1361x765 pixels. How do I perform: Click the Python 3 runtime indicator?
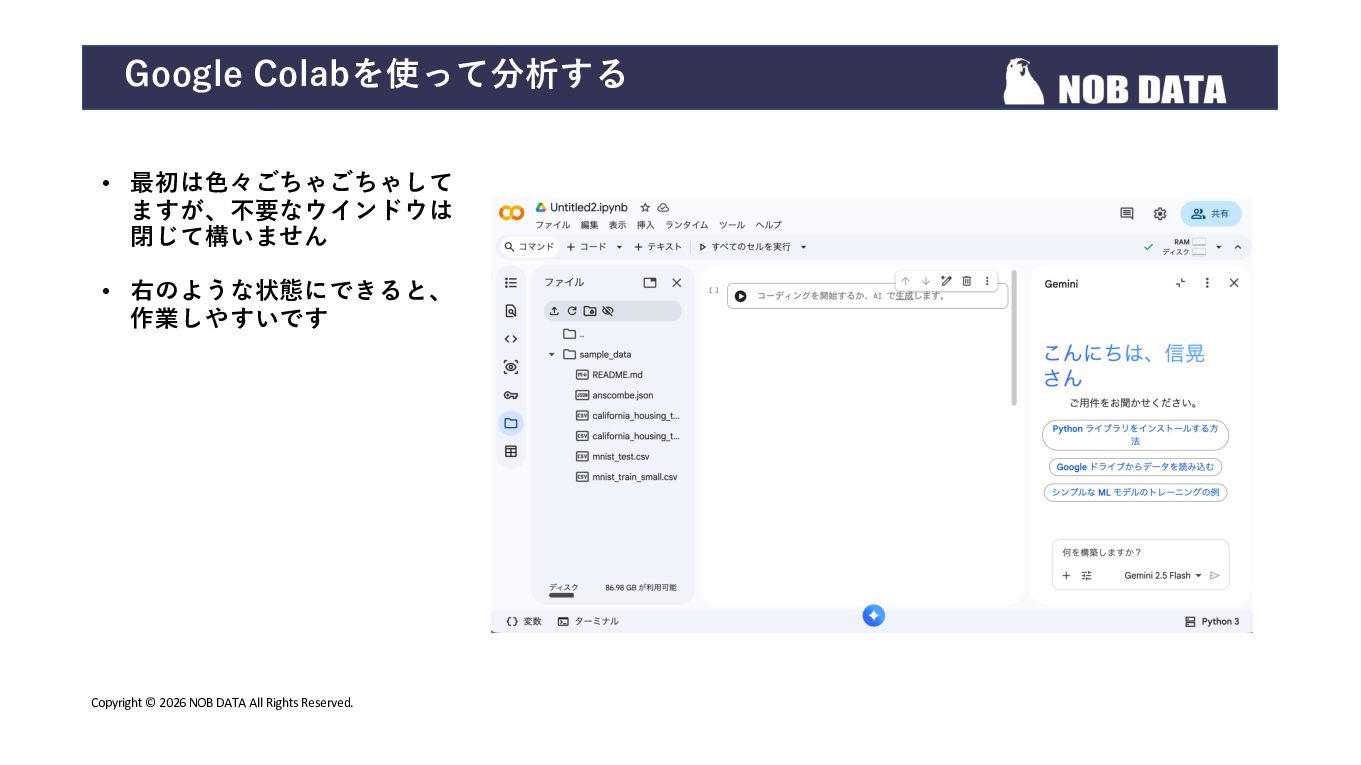tap(1212, 622)
